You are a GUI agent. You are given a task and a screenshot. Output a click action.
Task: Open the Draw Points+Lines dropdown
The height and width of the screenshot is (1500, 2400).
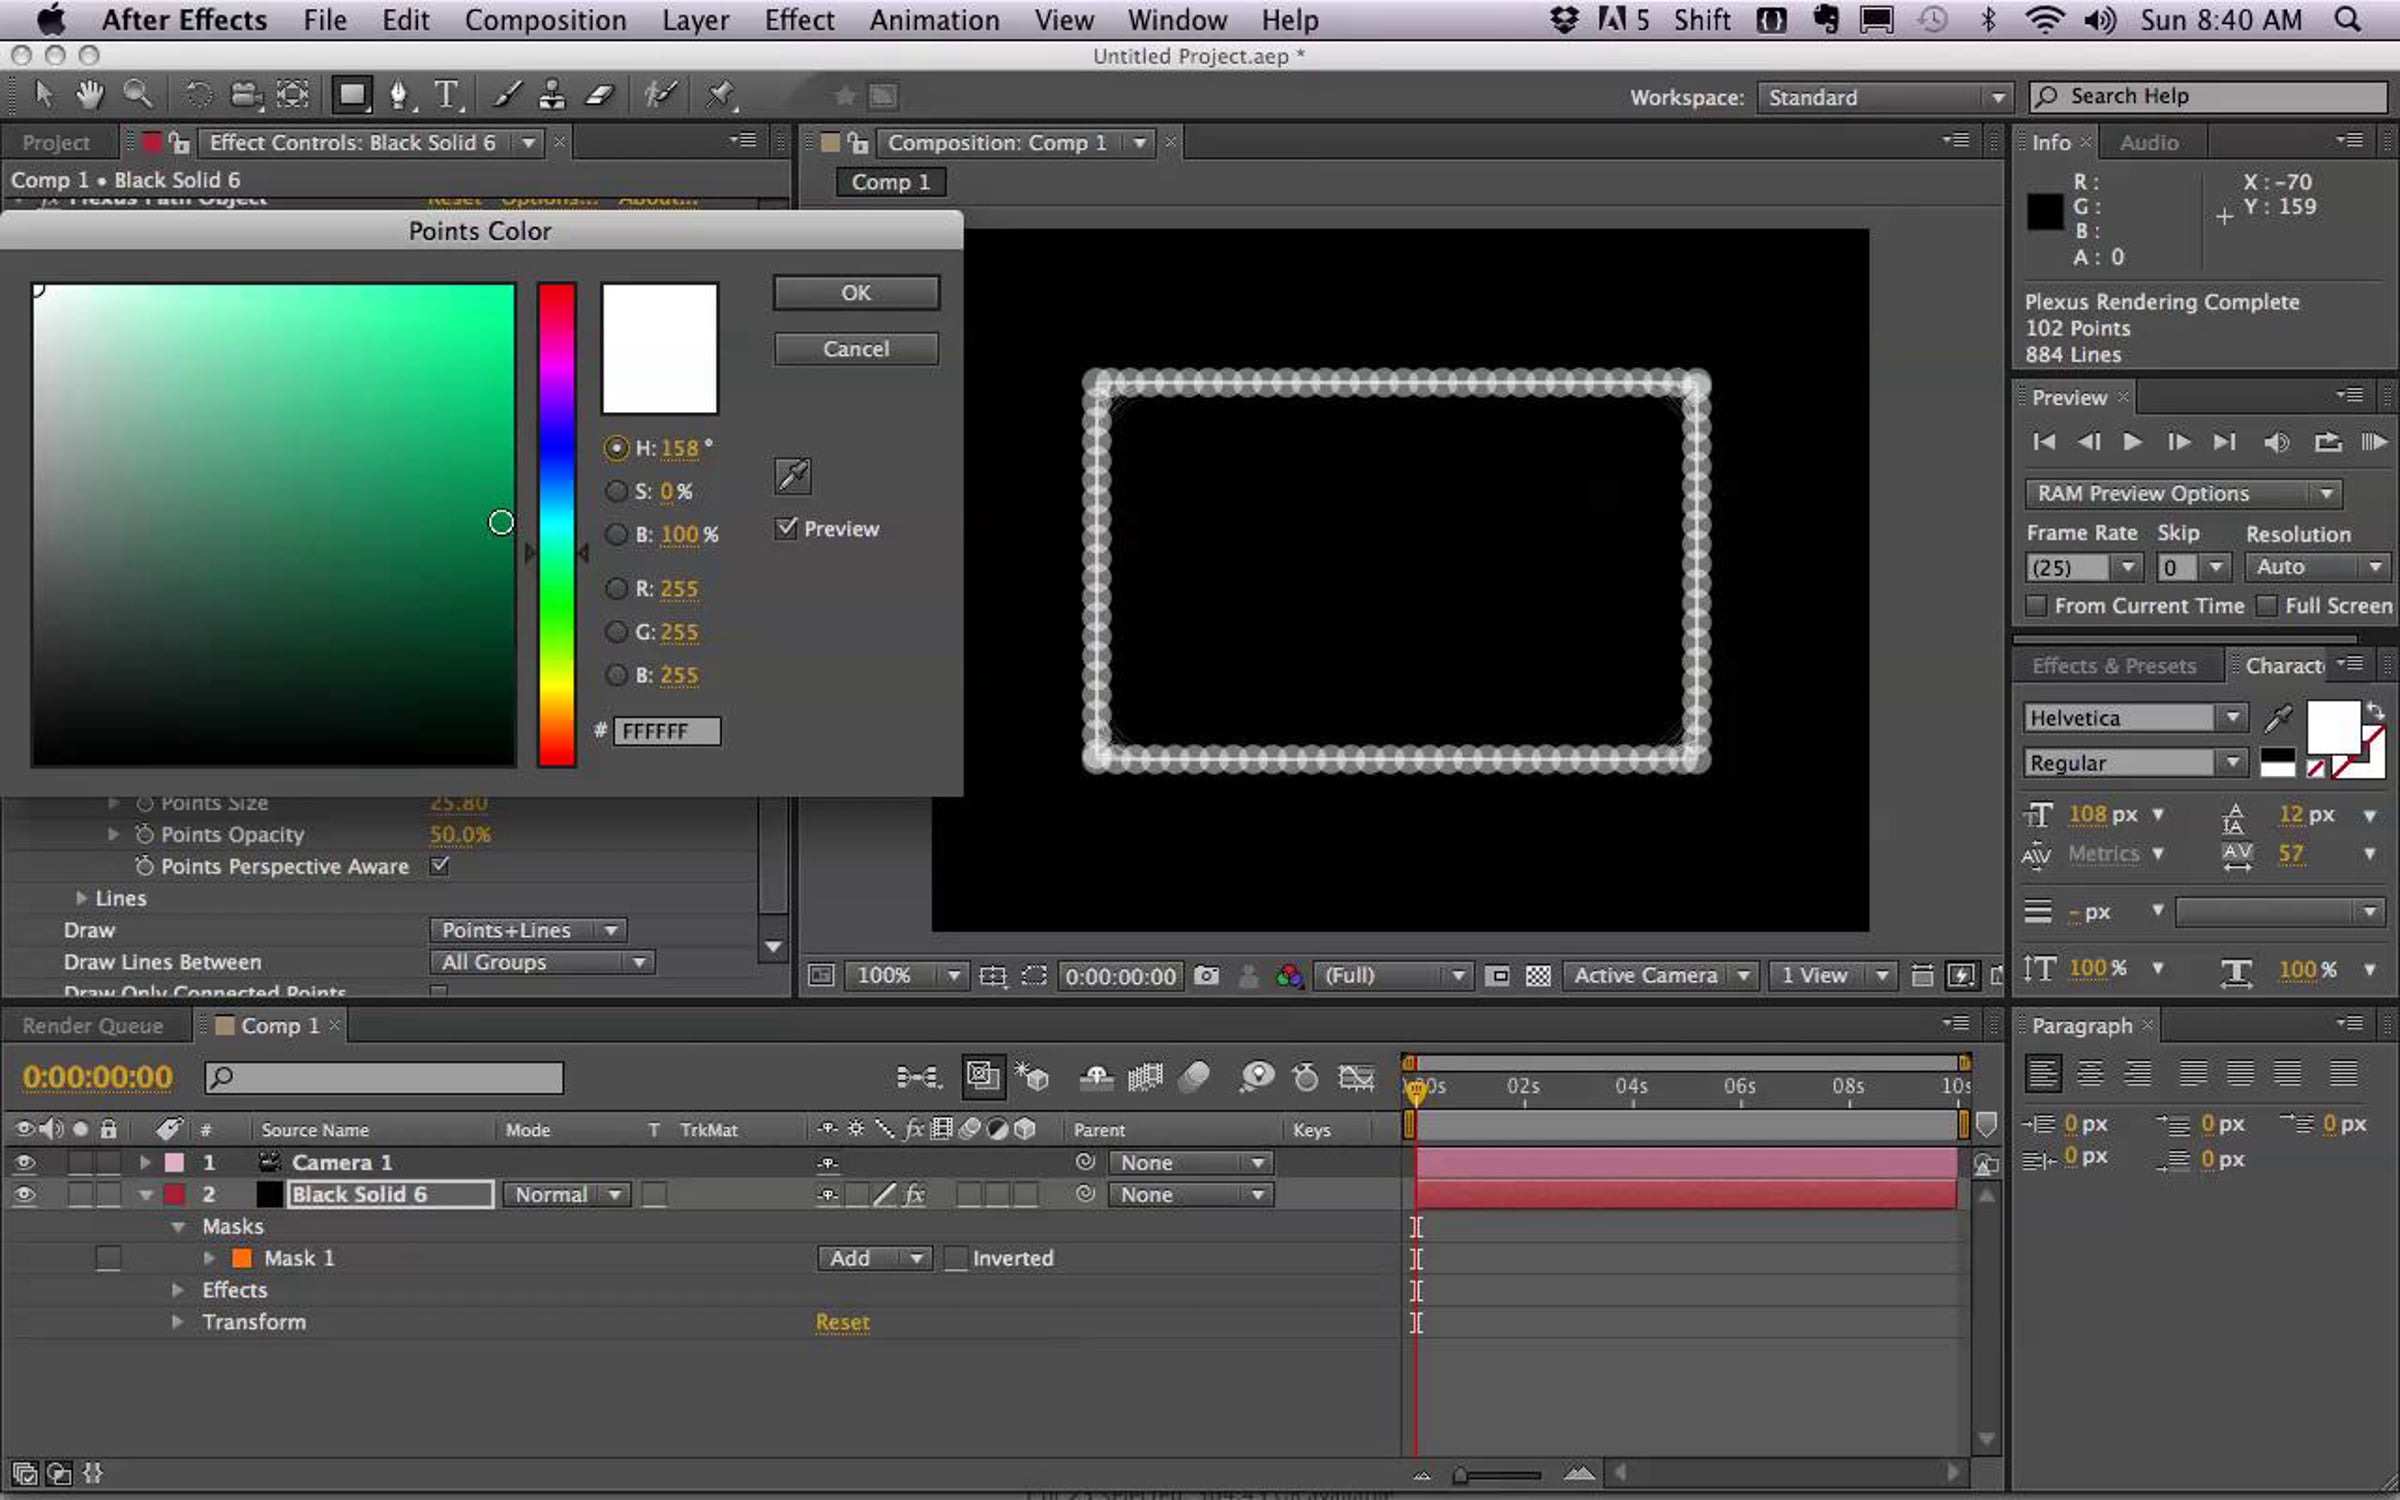click(x=528, y=930)
